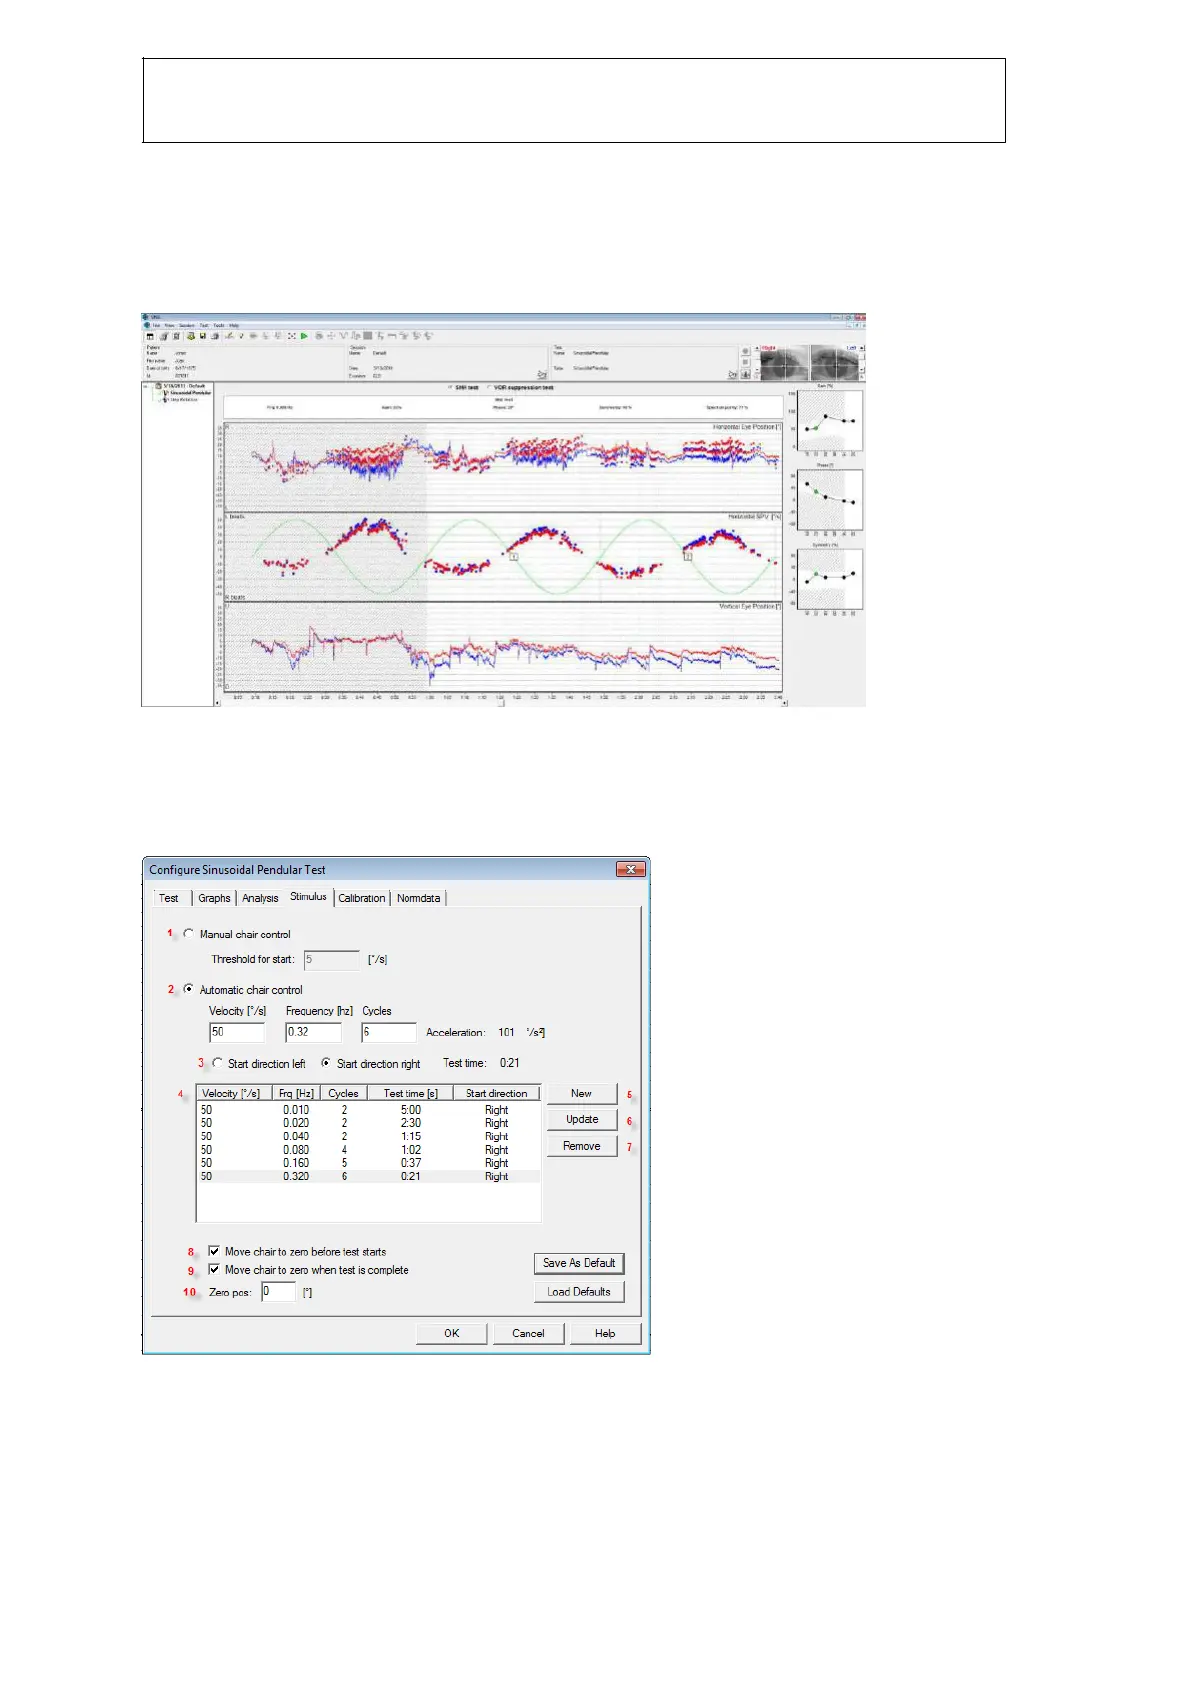The width and height of the screenshot is (1191, 1684).
Task: Switch to the Stimulus tab
Action: [308, 896]
